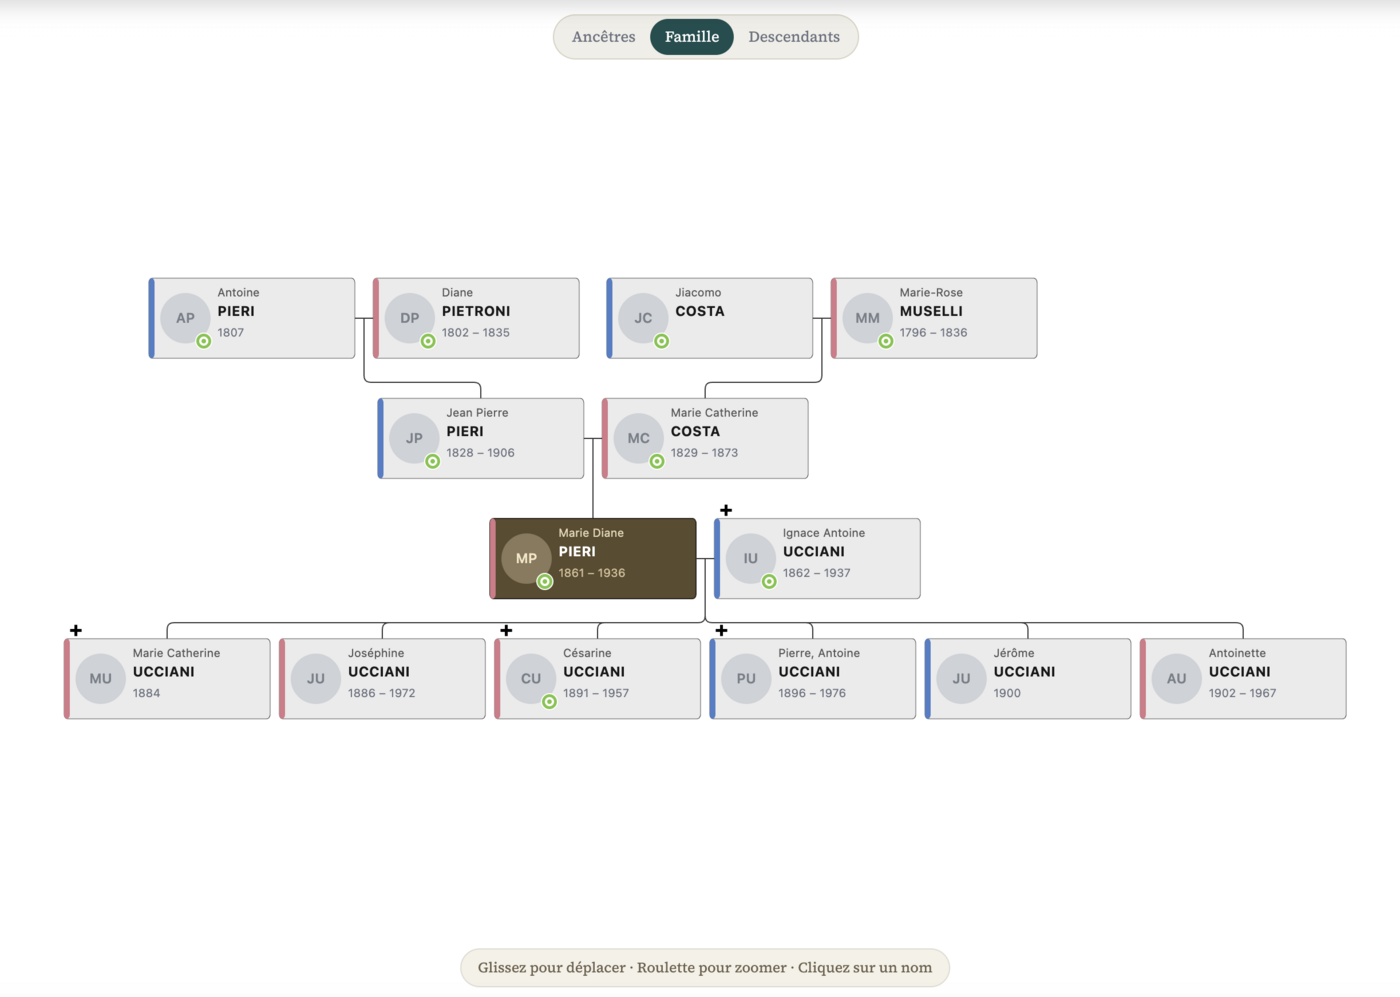Click the dates 1891 – 1957
Screen dimensions: 1400x997
point(596,693)
